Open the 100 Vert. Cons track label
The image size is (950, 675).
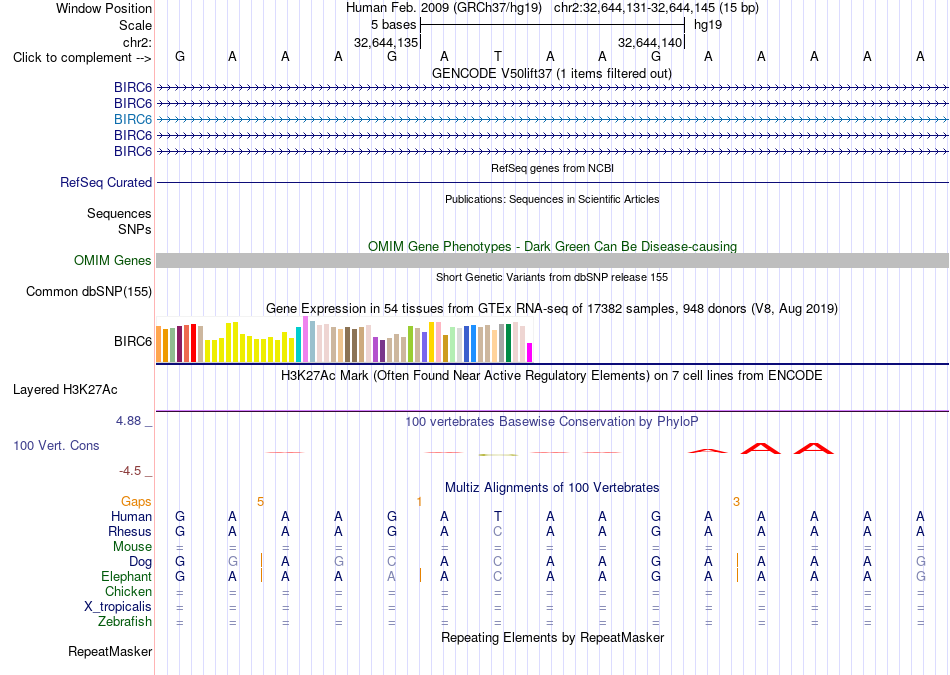(x=56, y=445)
